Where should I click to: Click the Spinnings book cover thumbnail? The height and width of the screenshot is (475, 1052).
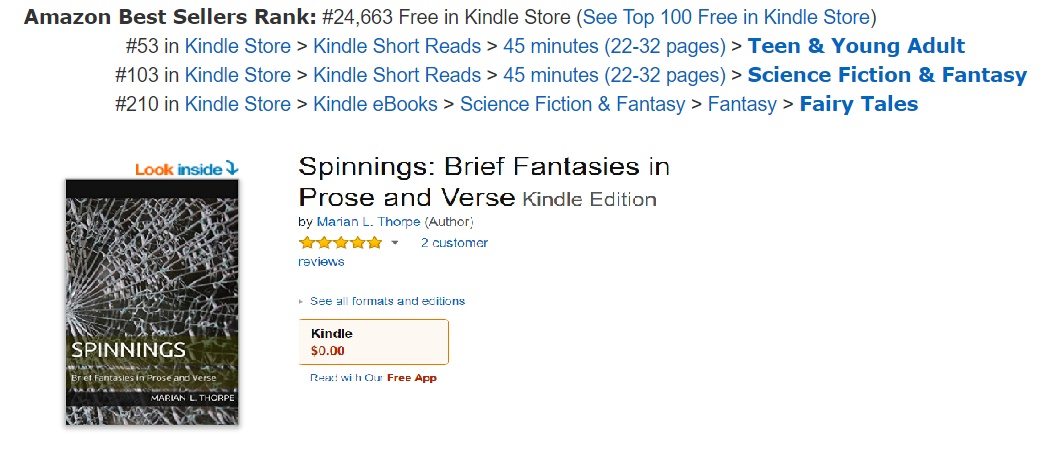click(x=152, y=302)
